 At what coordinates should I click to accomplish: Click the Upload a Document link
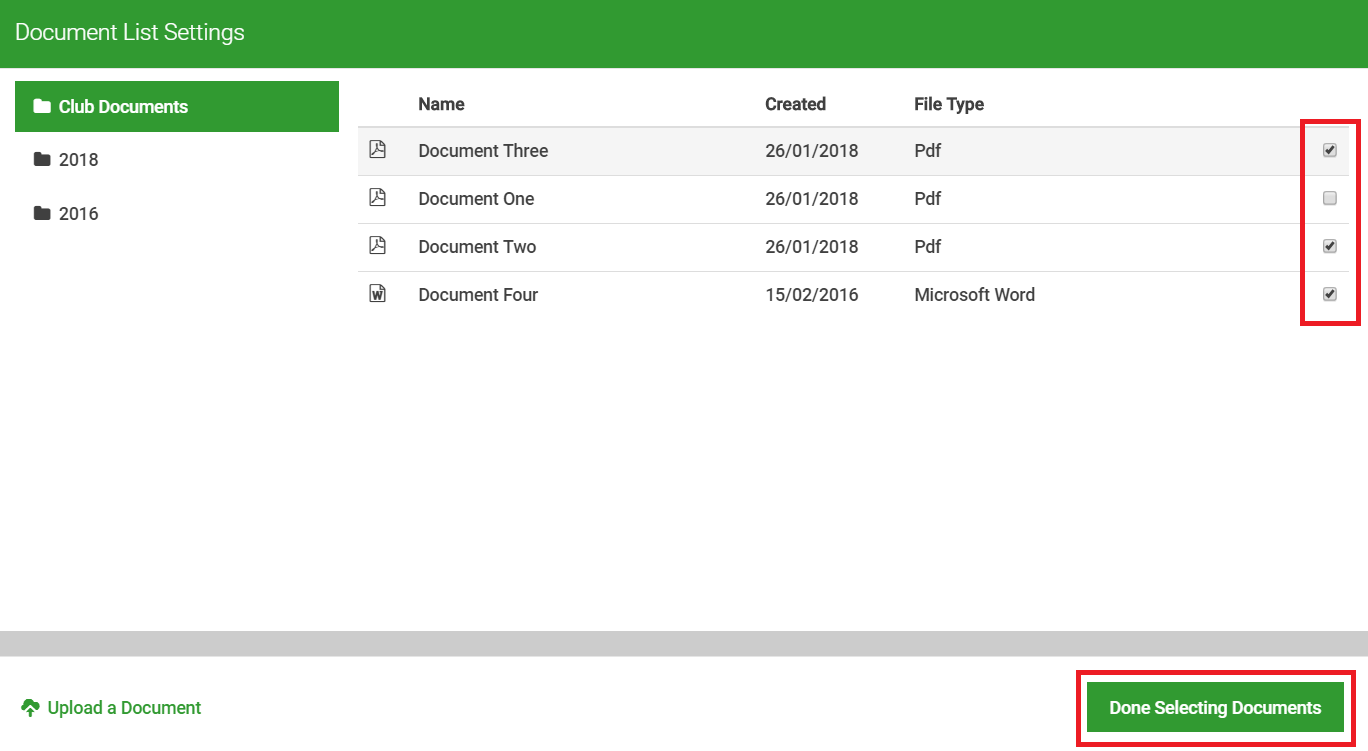[x=111, y=708]
